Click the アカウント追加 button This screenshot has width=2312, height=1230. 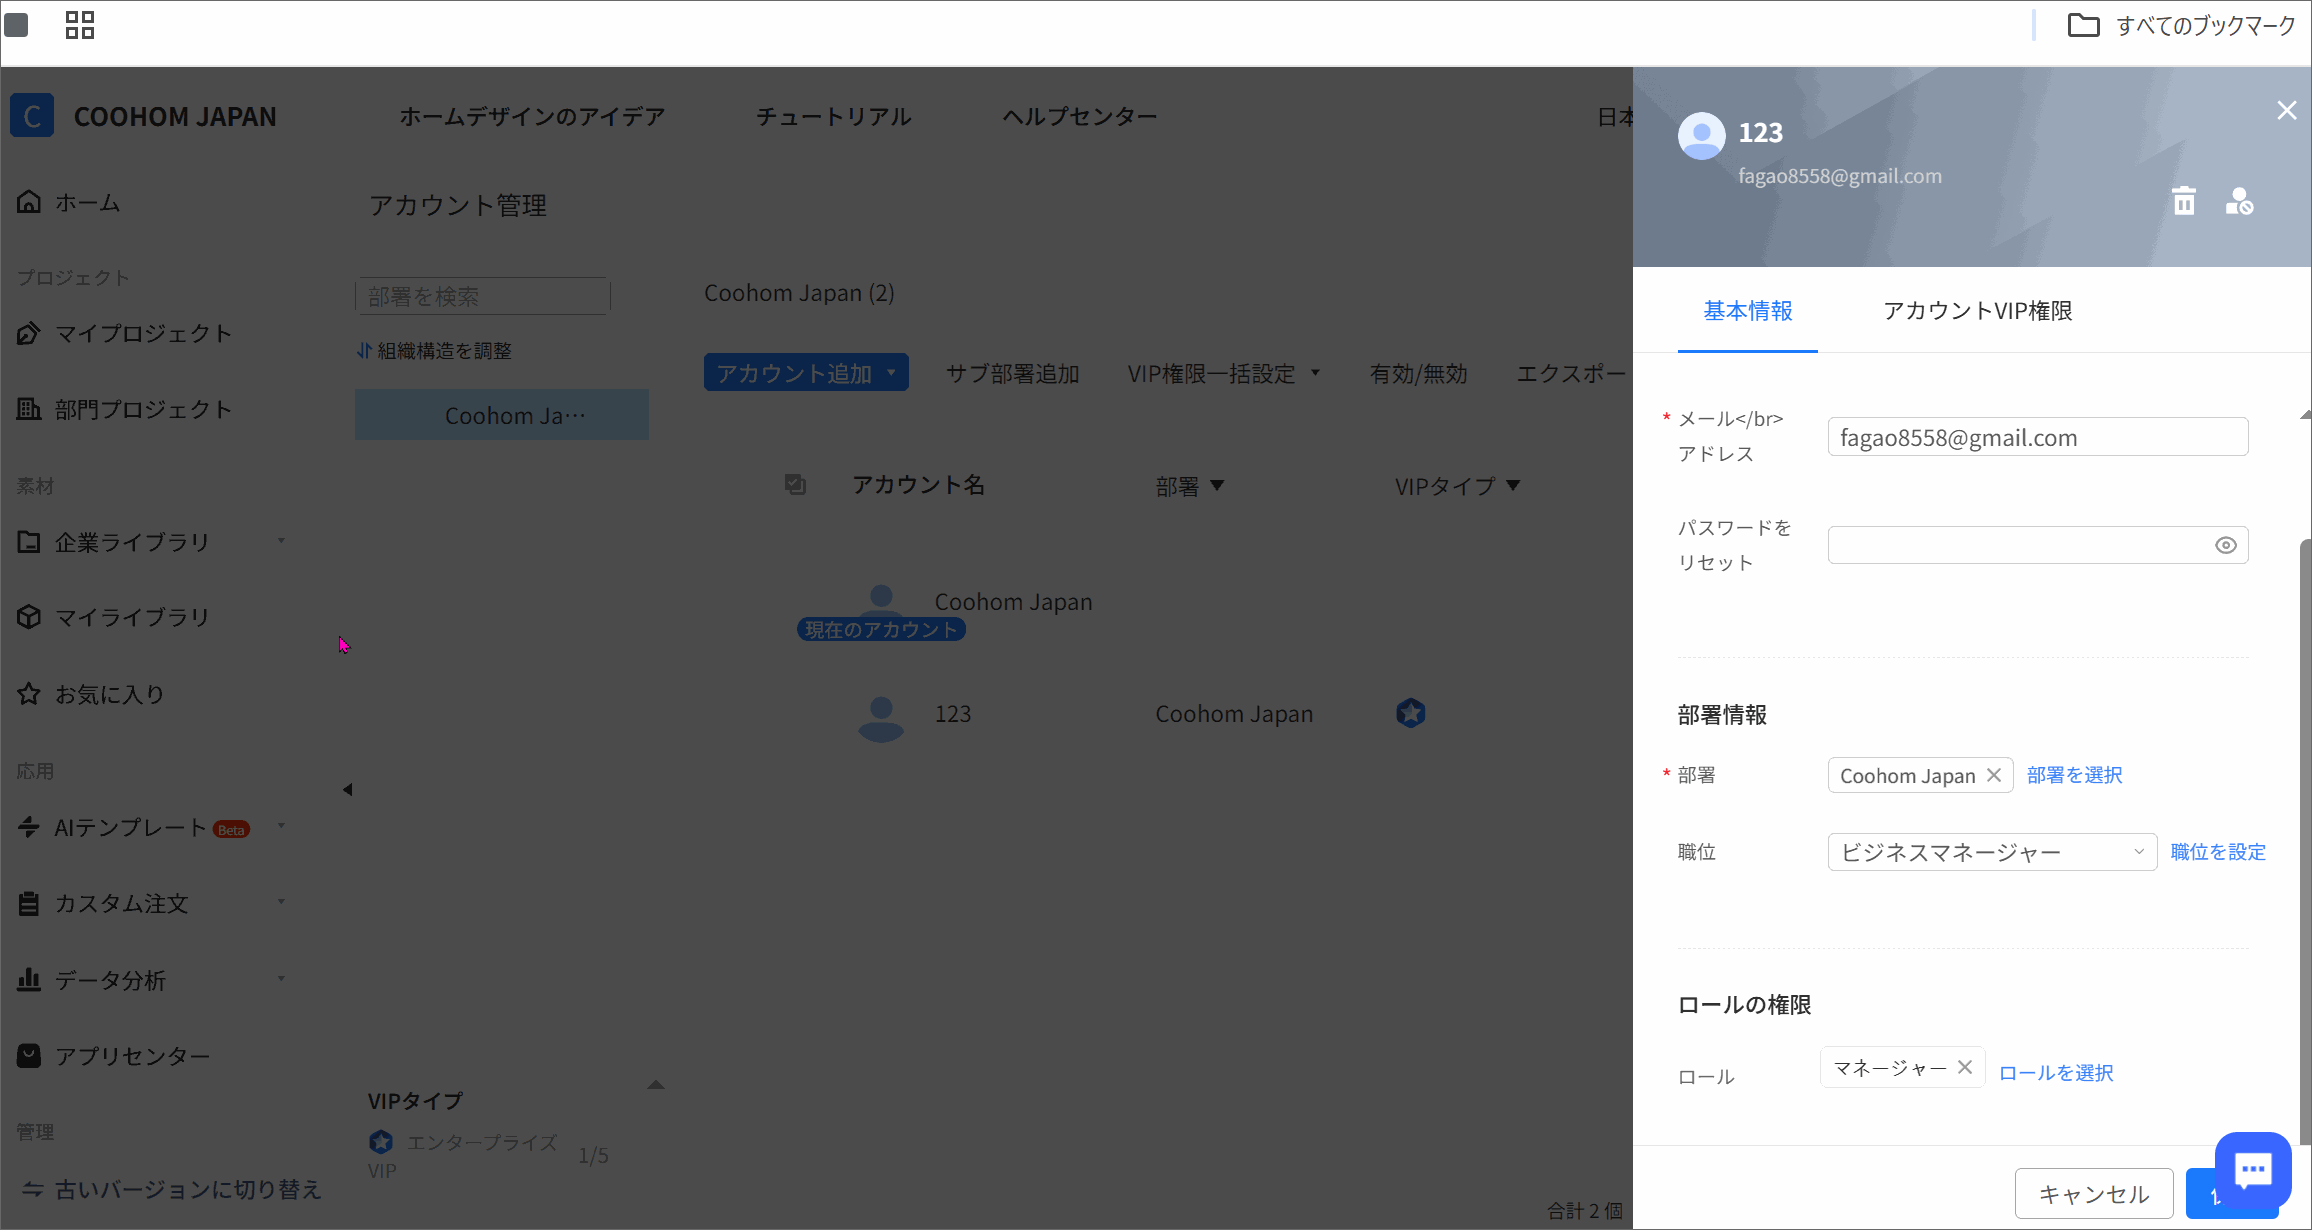tap(806, 373)
